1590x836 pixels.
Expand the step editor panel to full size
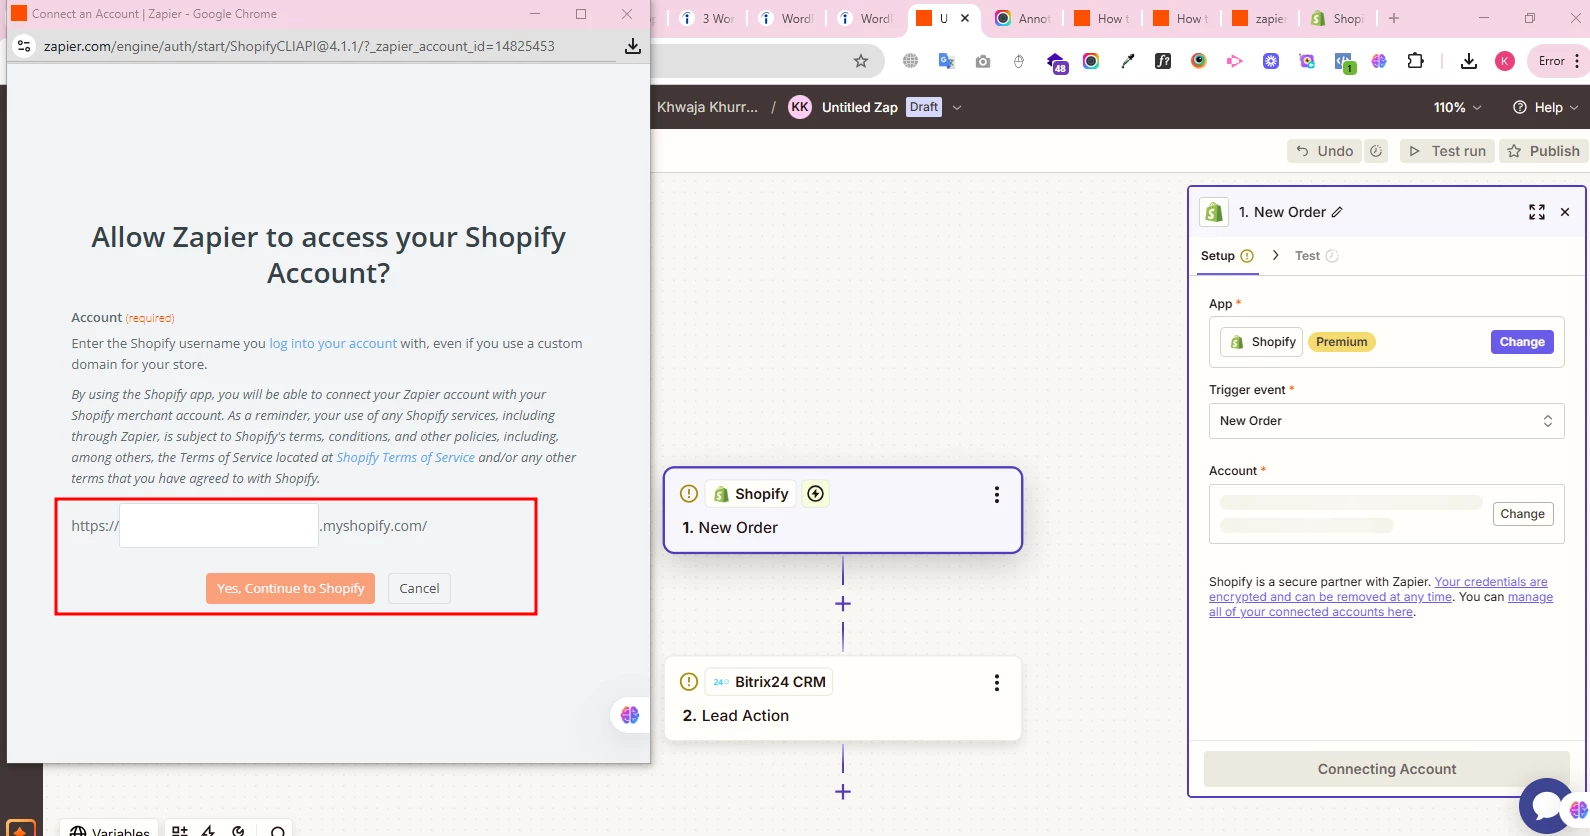[x=1537, y=212]
